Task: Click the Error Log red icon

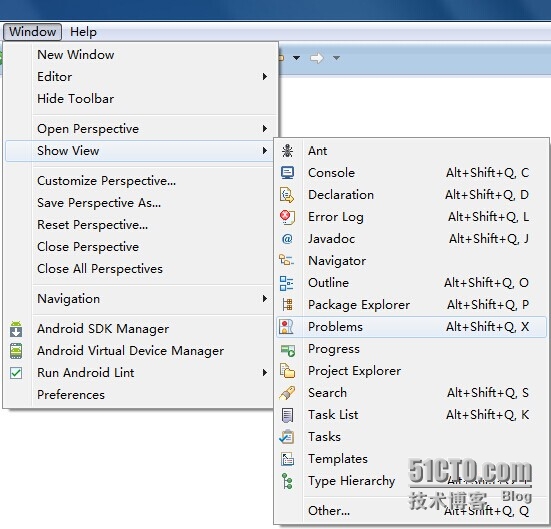Action: coord(287,217)
